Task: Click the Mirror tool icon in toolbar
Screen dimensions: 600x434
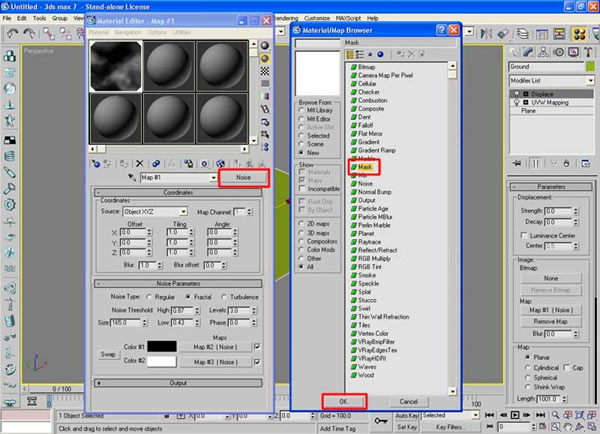Action: (486, 34)
